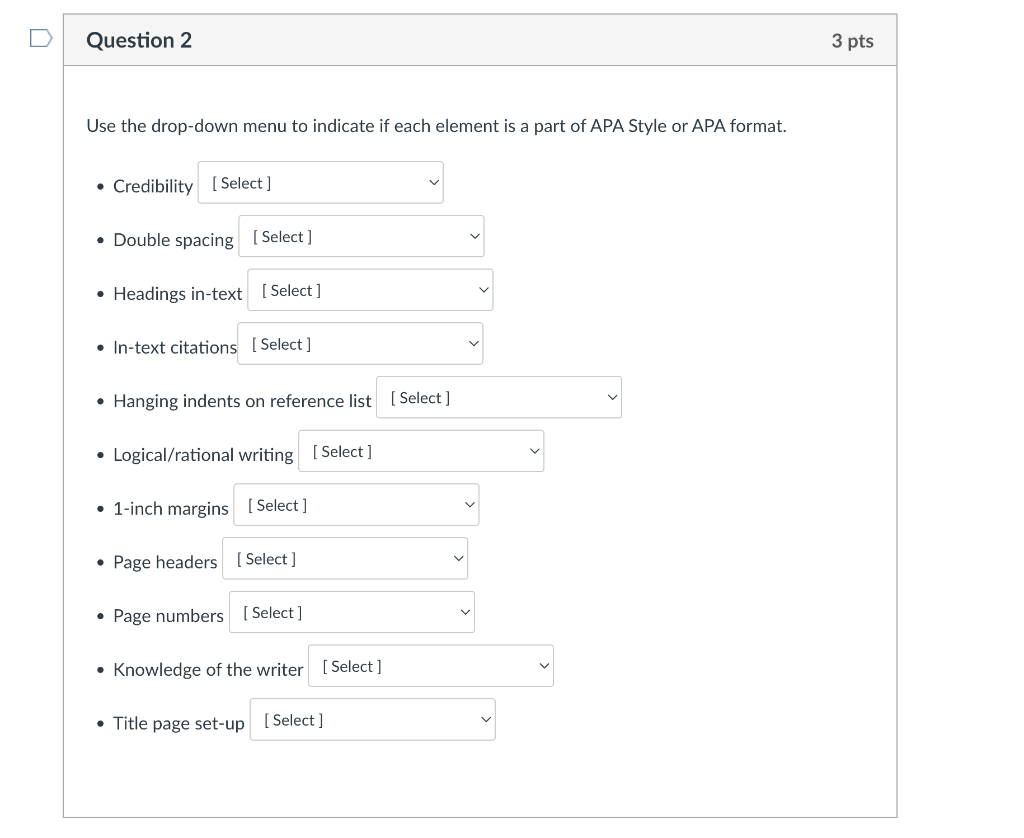Open the In-text citations dropdown
Viewport: 1024px width, 838px height.
[360, 344]
